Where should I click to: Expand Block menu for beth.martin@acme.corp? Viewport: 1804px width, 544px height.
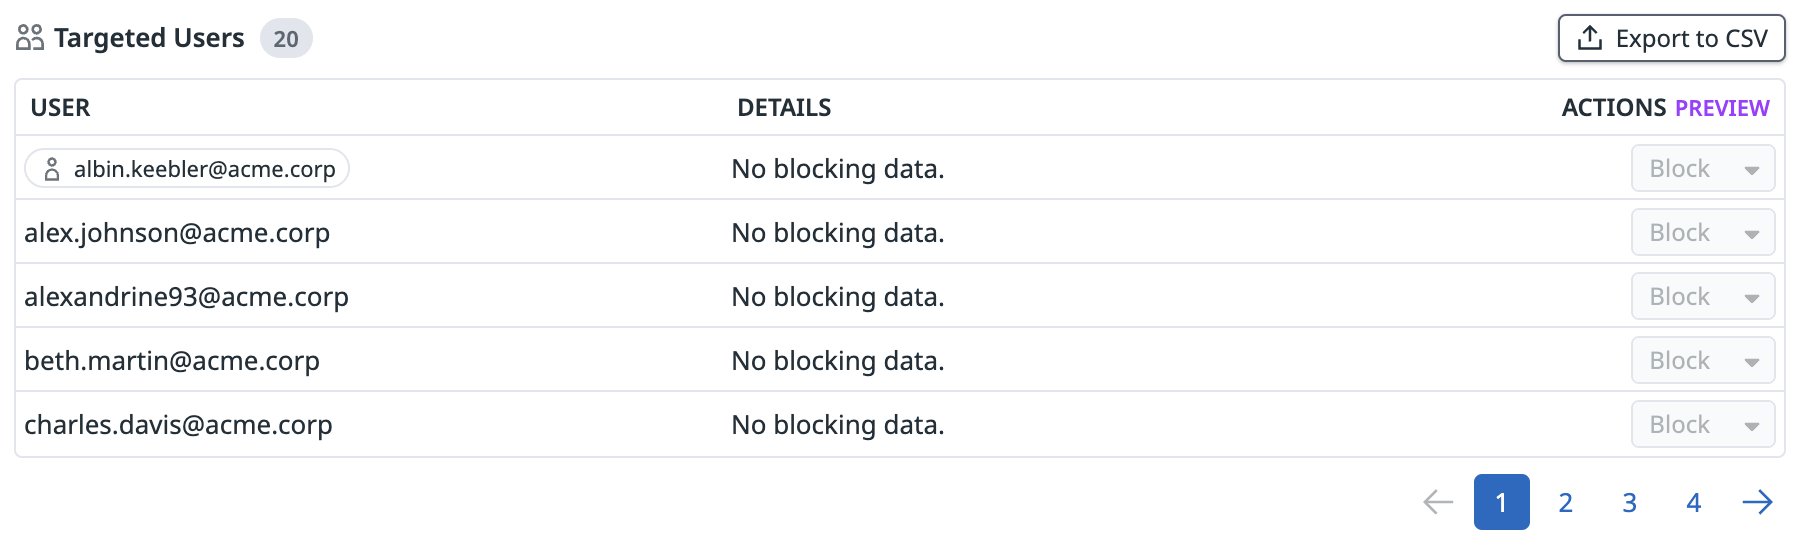pos(1703,361)
